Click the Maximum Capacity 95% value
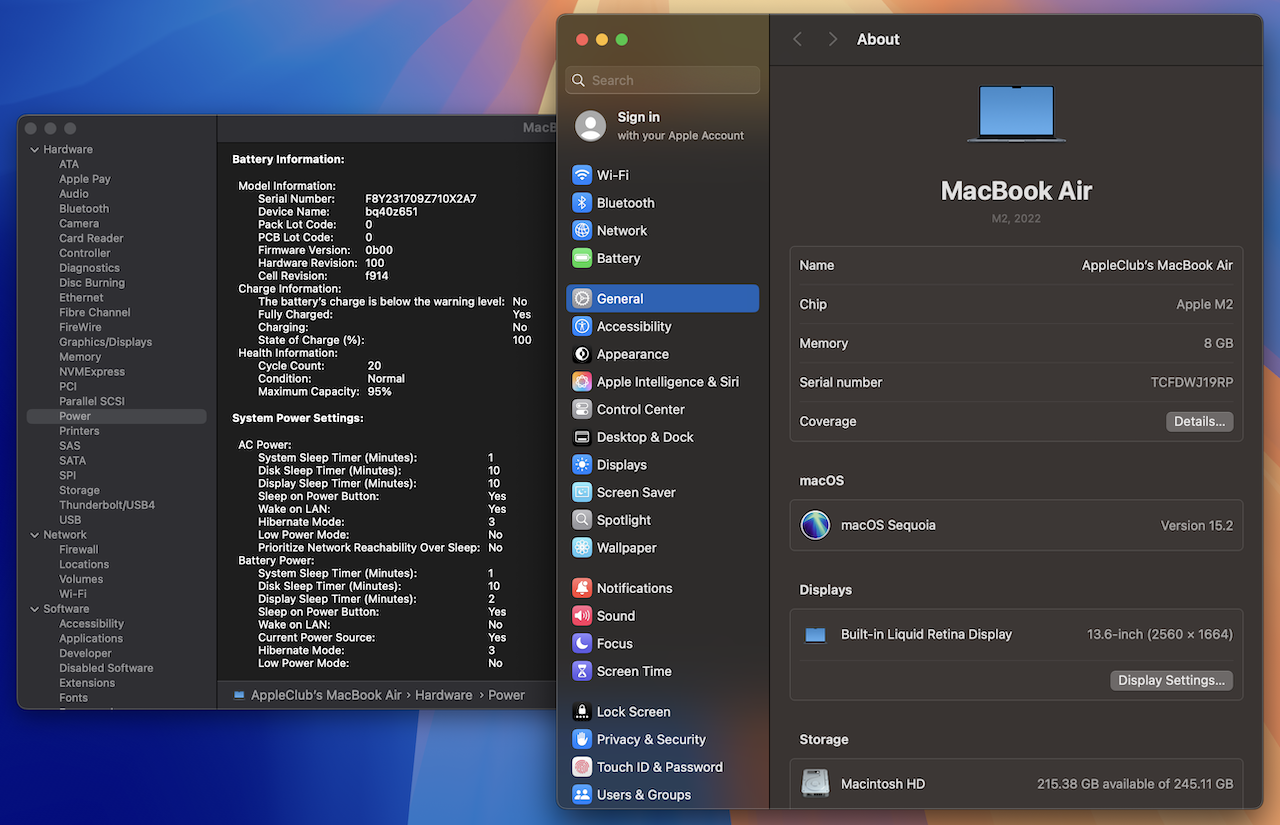The height and width of the screenshot is (825, 1280). coord(379,392)
